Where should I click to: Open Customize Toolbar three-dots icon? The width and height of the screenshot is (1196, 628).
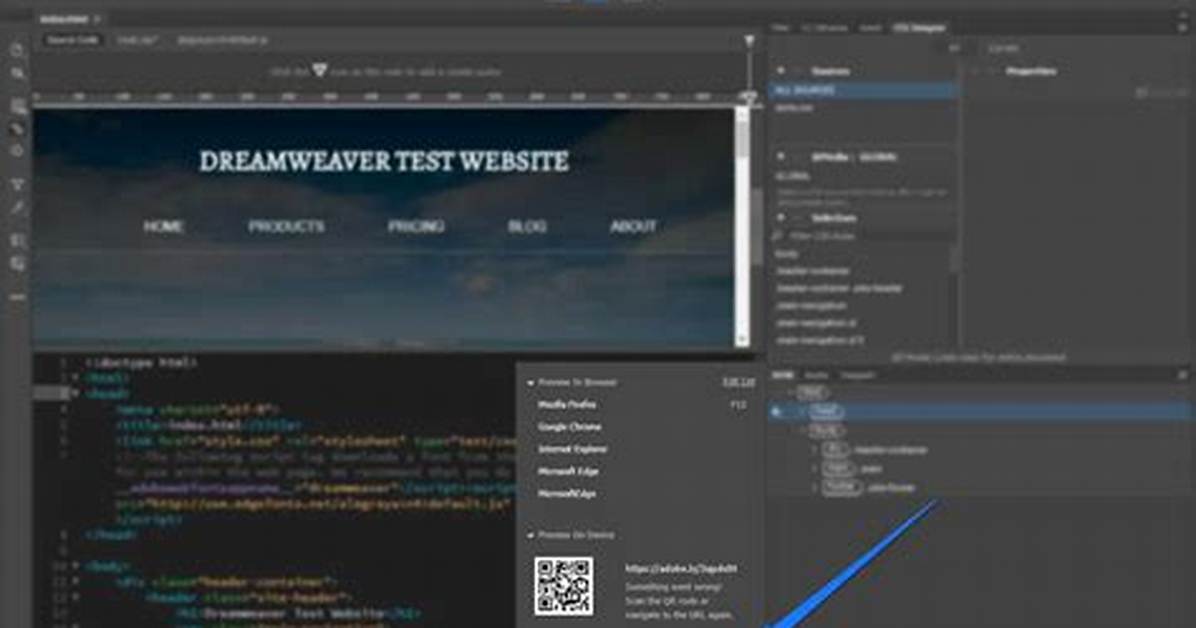[17, 297]
